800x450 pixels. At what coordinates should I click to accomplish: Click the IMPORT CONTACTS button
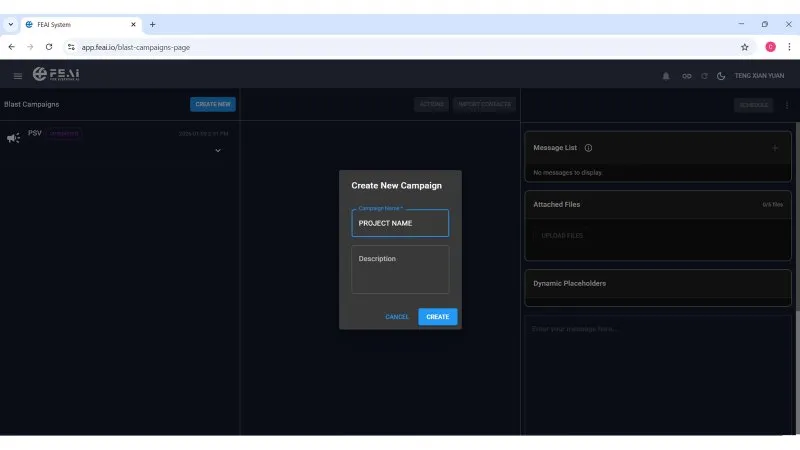484,104
